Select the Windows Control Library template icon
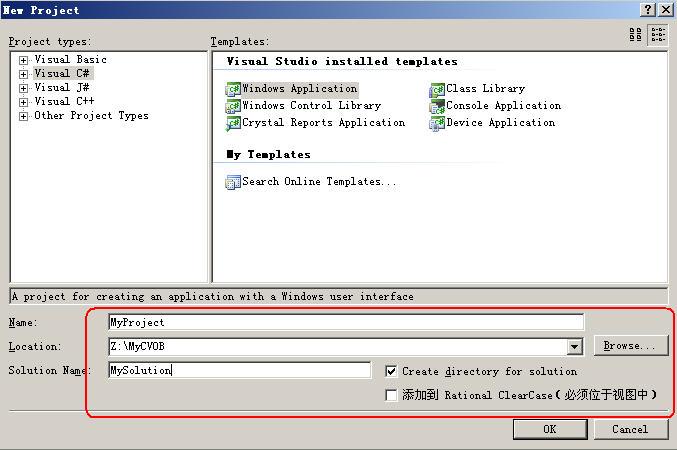This screenshot has height=450, width=677. 233,106
